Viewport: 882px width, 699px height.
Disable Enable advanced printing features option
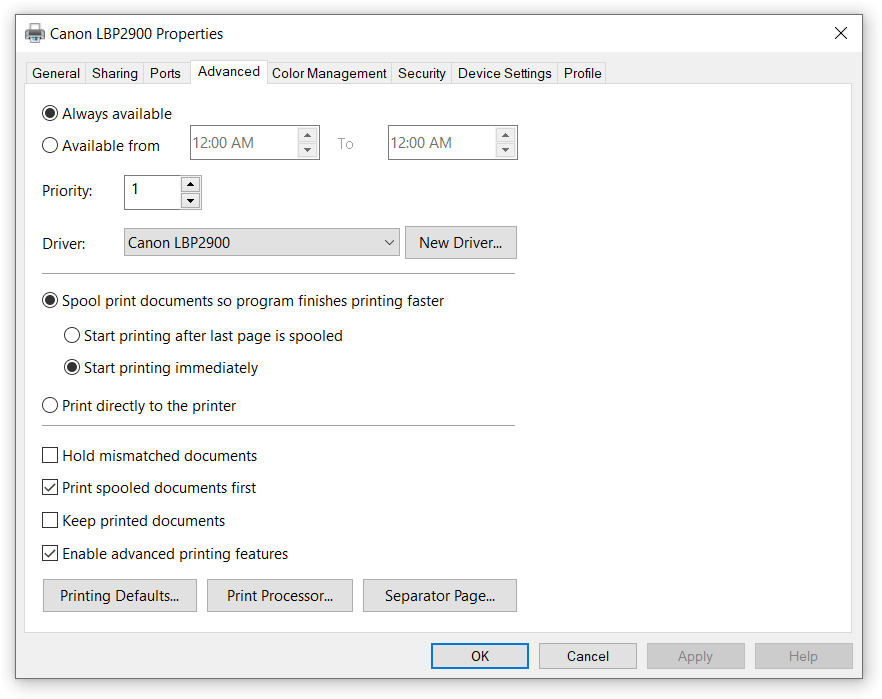(x=50, y=554)
